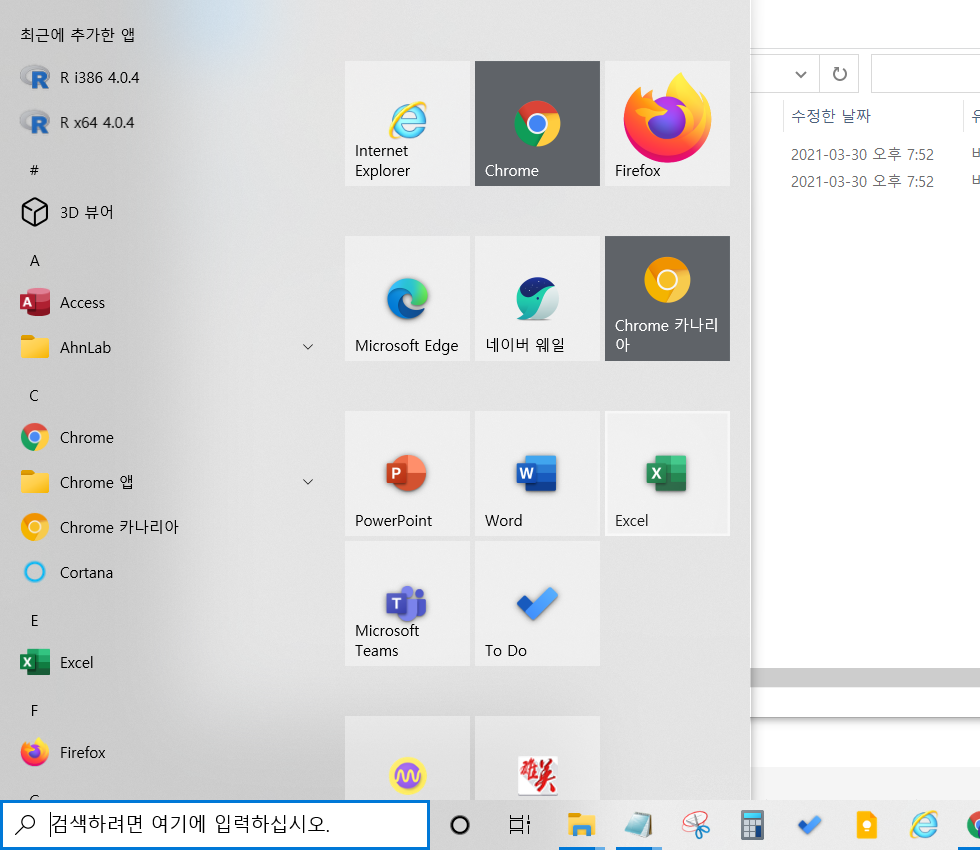Image resolution: width=980 pixels, height=850 pixels.
Task: Open the Chrome 카나리아 tile
Action: coord(667,298)
